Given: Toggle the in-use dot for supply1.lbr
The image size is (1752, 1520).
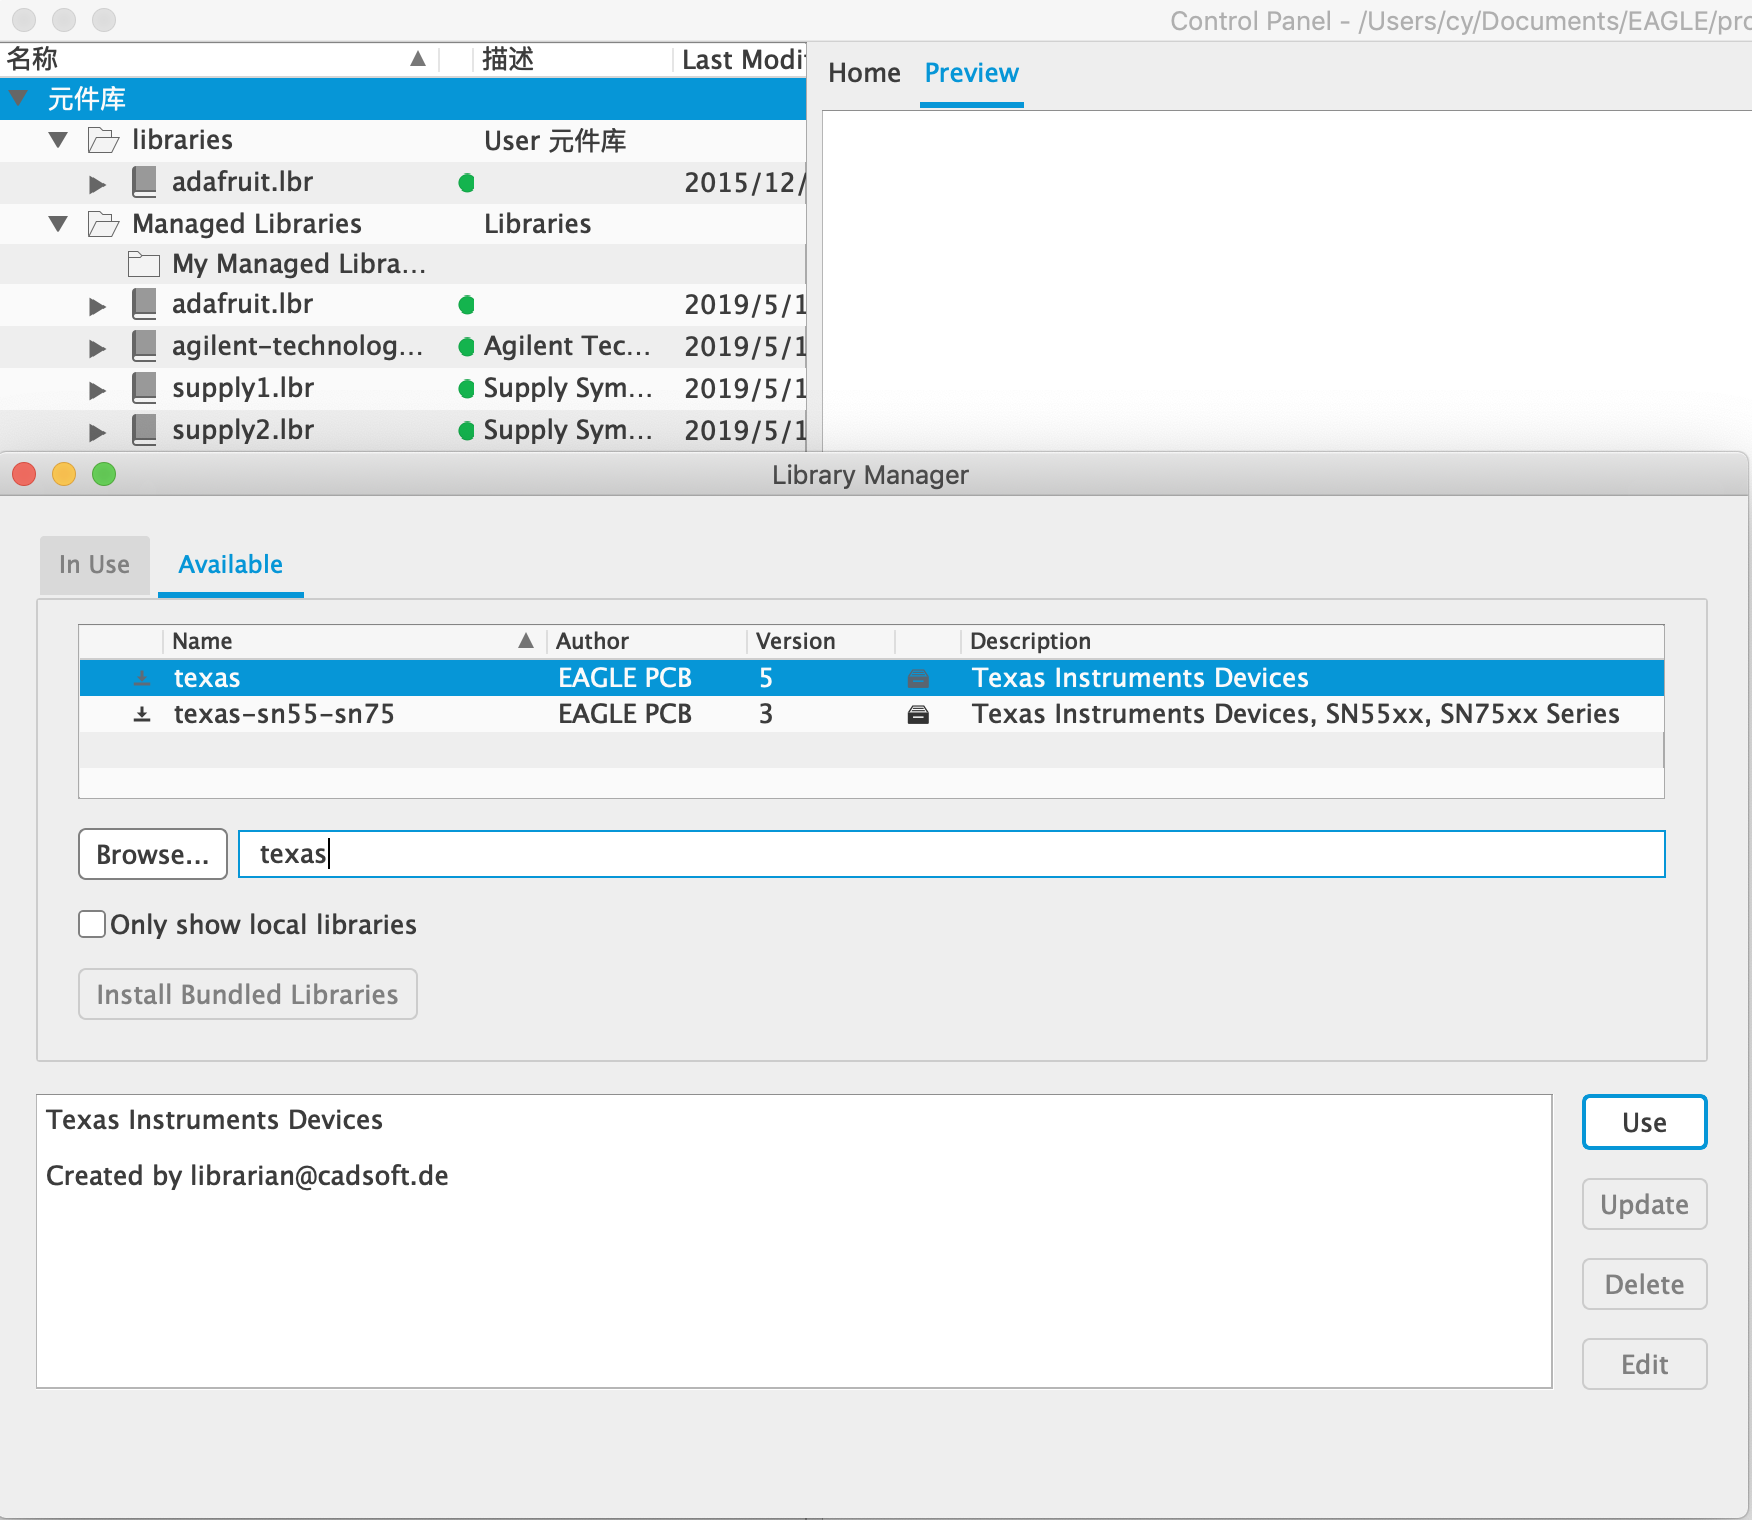Looking at the screenshot, I should [466, 389].
